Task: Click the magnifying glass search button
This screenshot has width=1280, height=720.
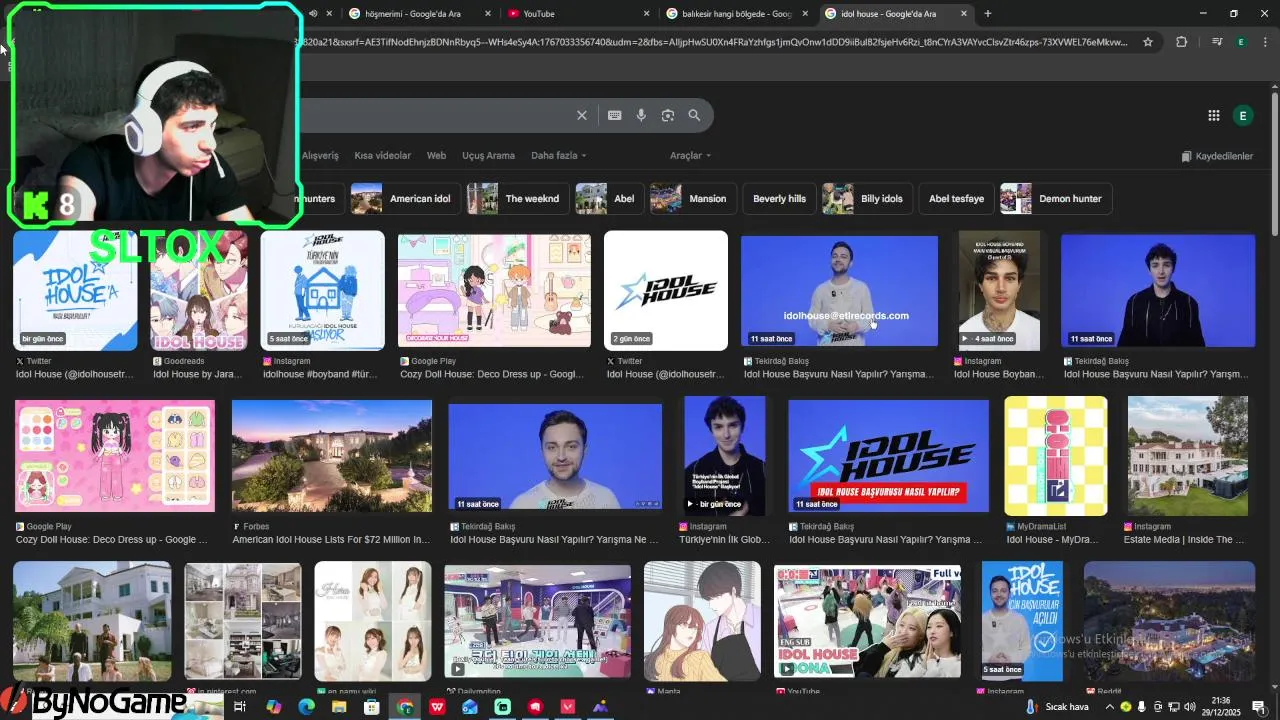Action: (x=694, y=115)
